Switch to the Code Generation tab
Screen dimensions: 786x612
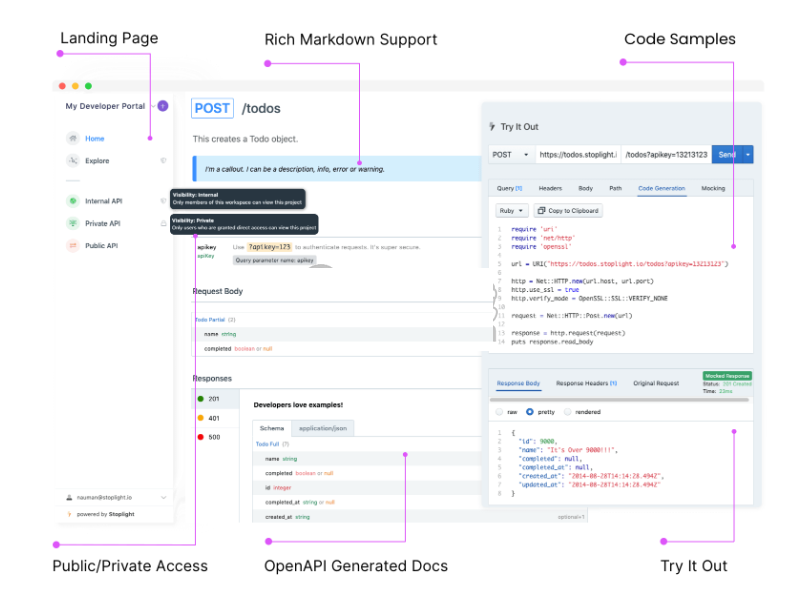[662, 188]
